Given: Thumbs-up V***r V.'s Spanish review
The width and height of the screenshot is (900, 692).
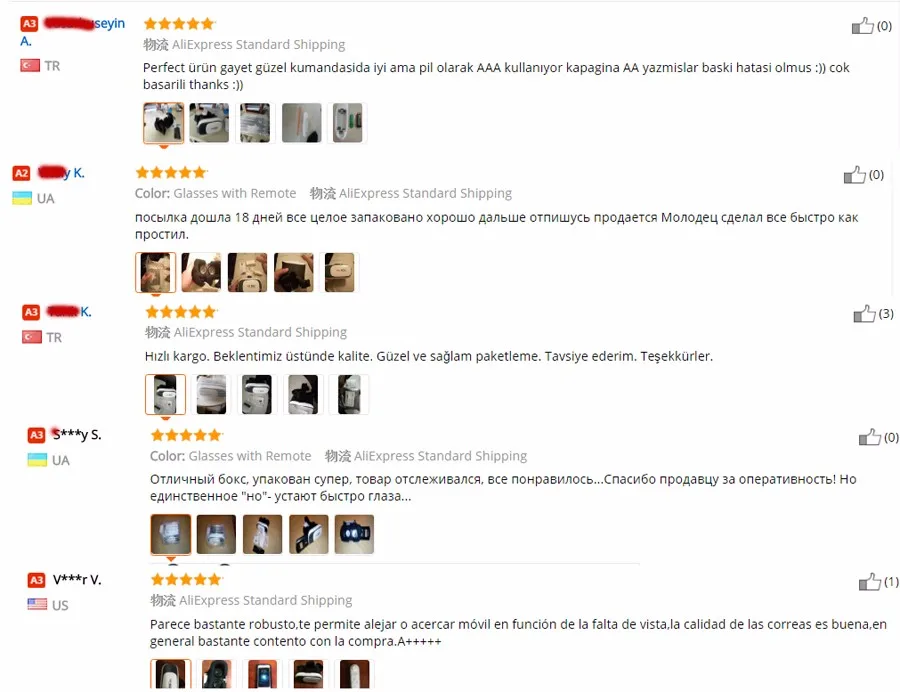Looking at the screenshot, I should point(869,582).
